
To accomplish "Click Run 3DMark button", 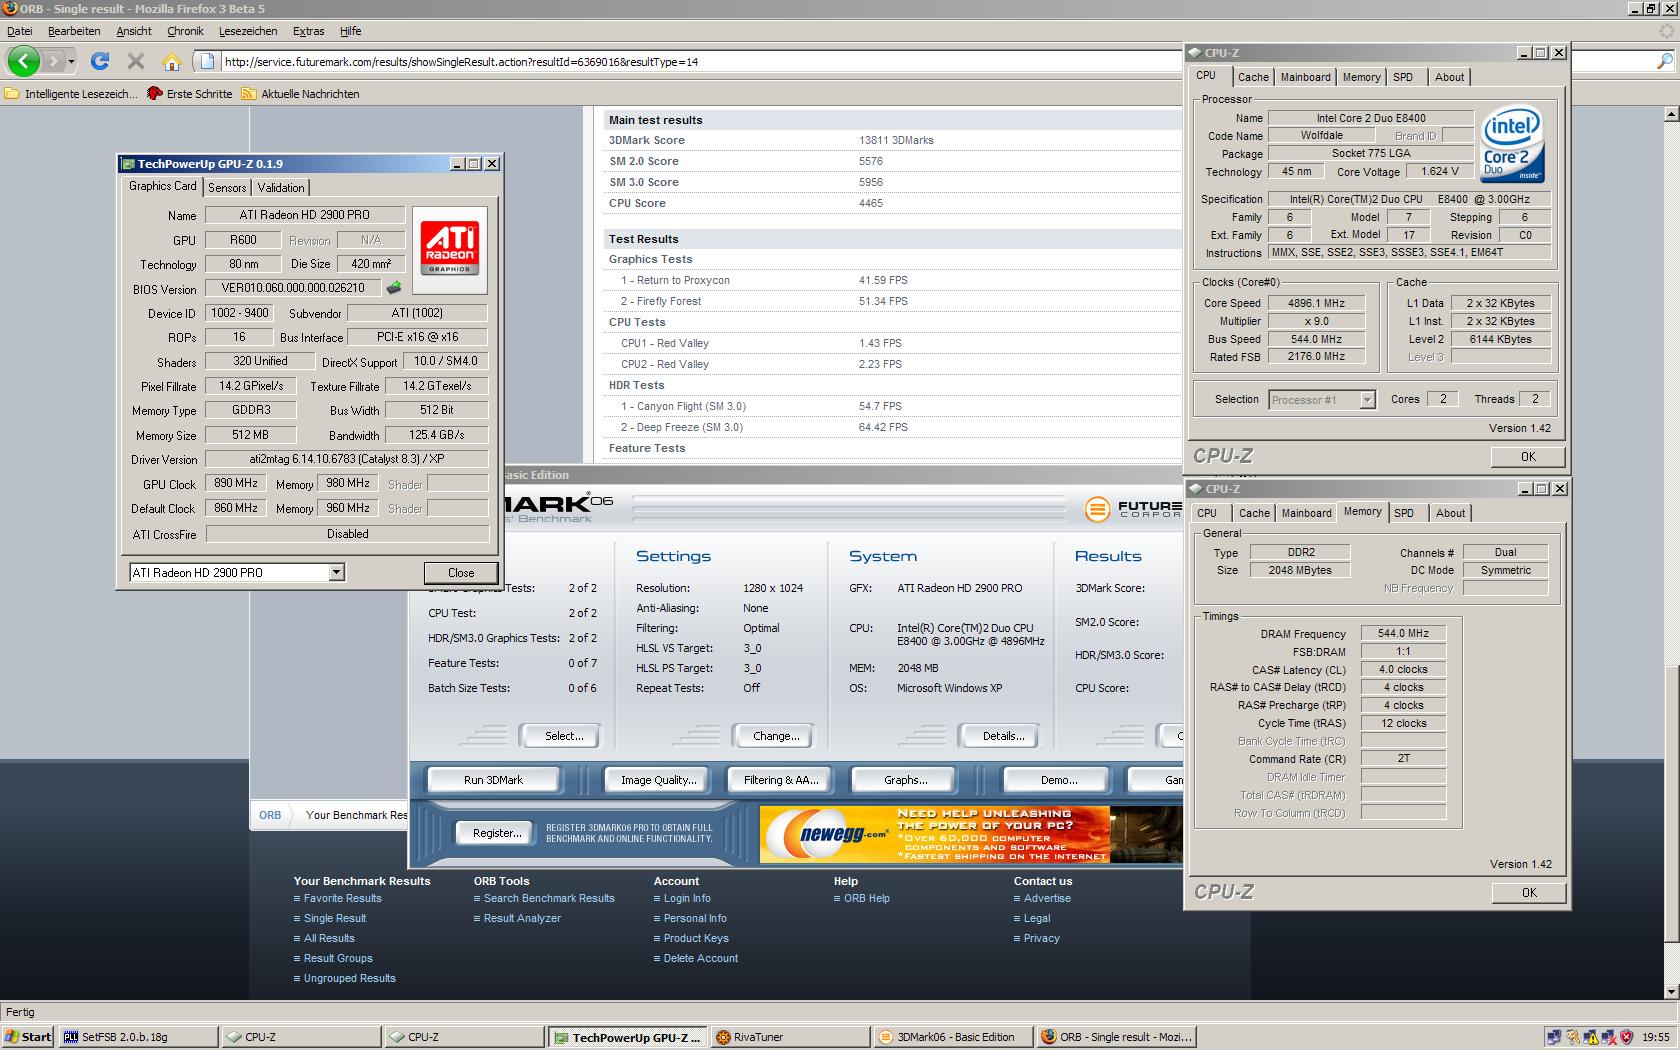I will tap(493, 780).
